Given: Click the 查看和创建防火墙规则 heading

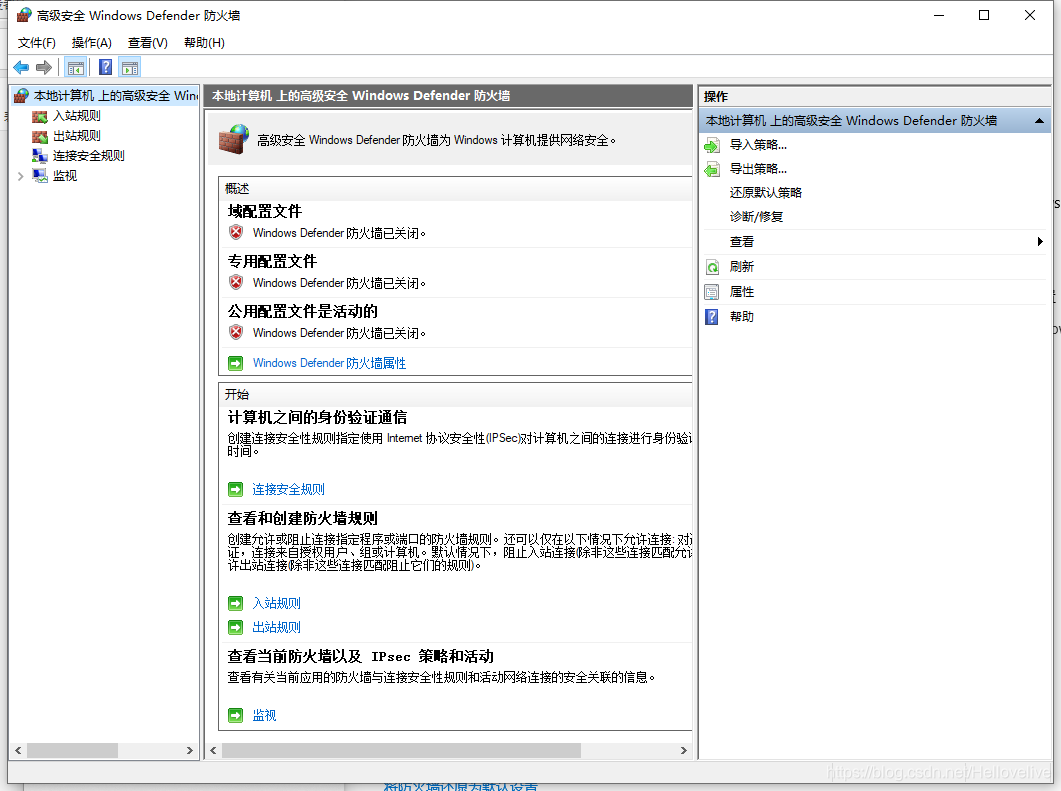Looking at the screenshot, I should tap(302, 519).
